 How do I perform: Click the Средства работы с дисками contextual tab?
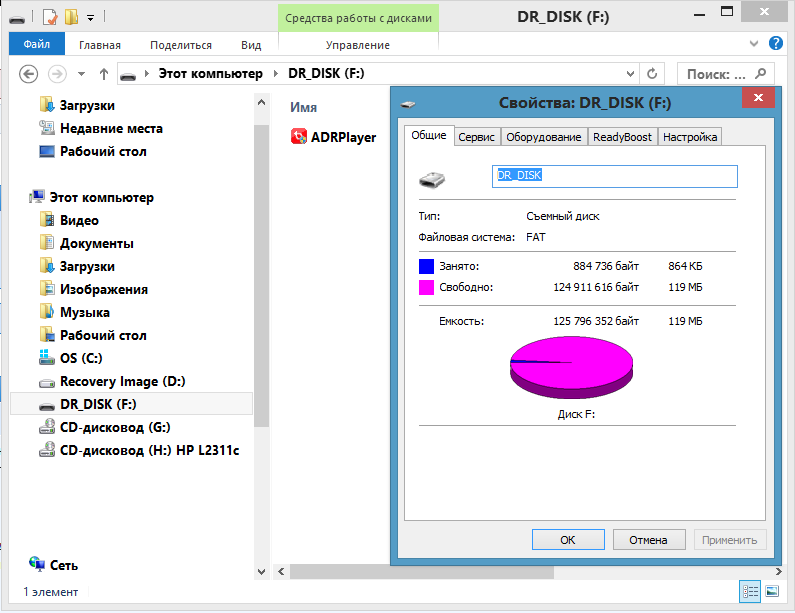pos(358,18)
